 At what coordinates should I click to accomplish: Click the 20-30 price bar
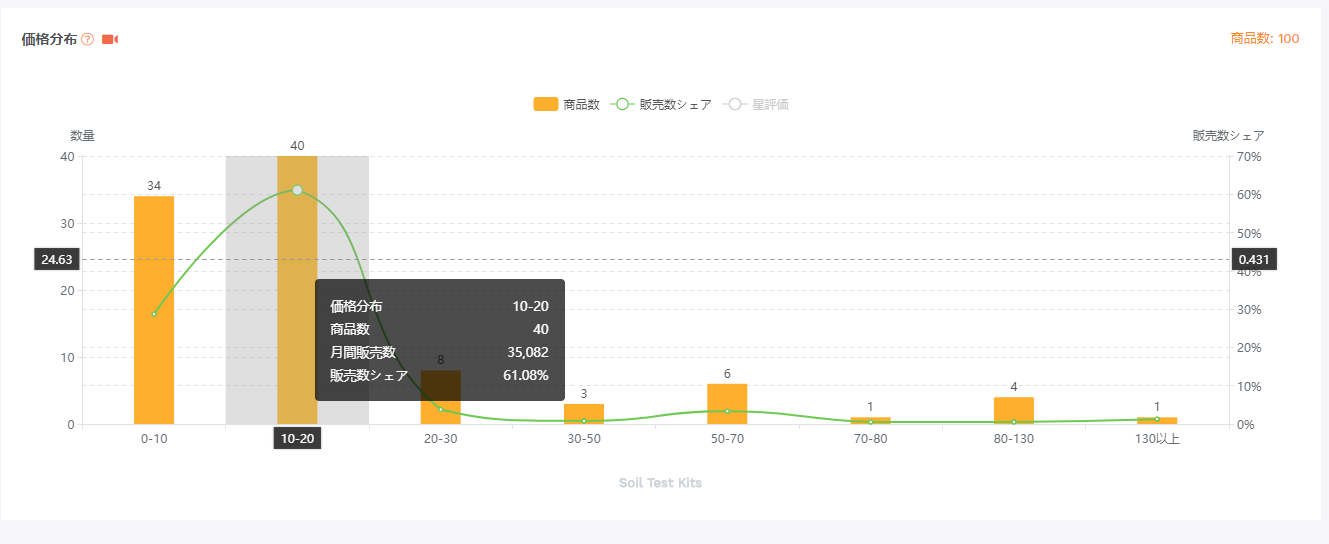441,397
